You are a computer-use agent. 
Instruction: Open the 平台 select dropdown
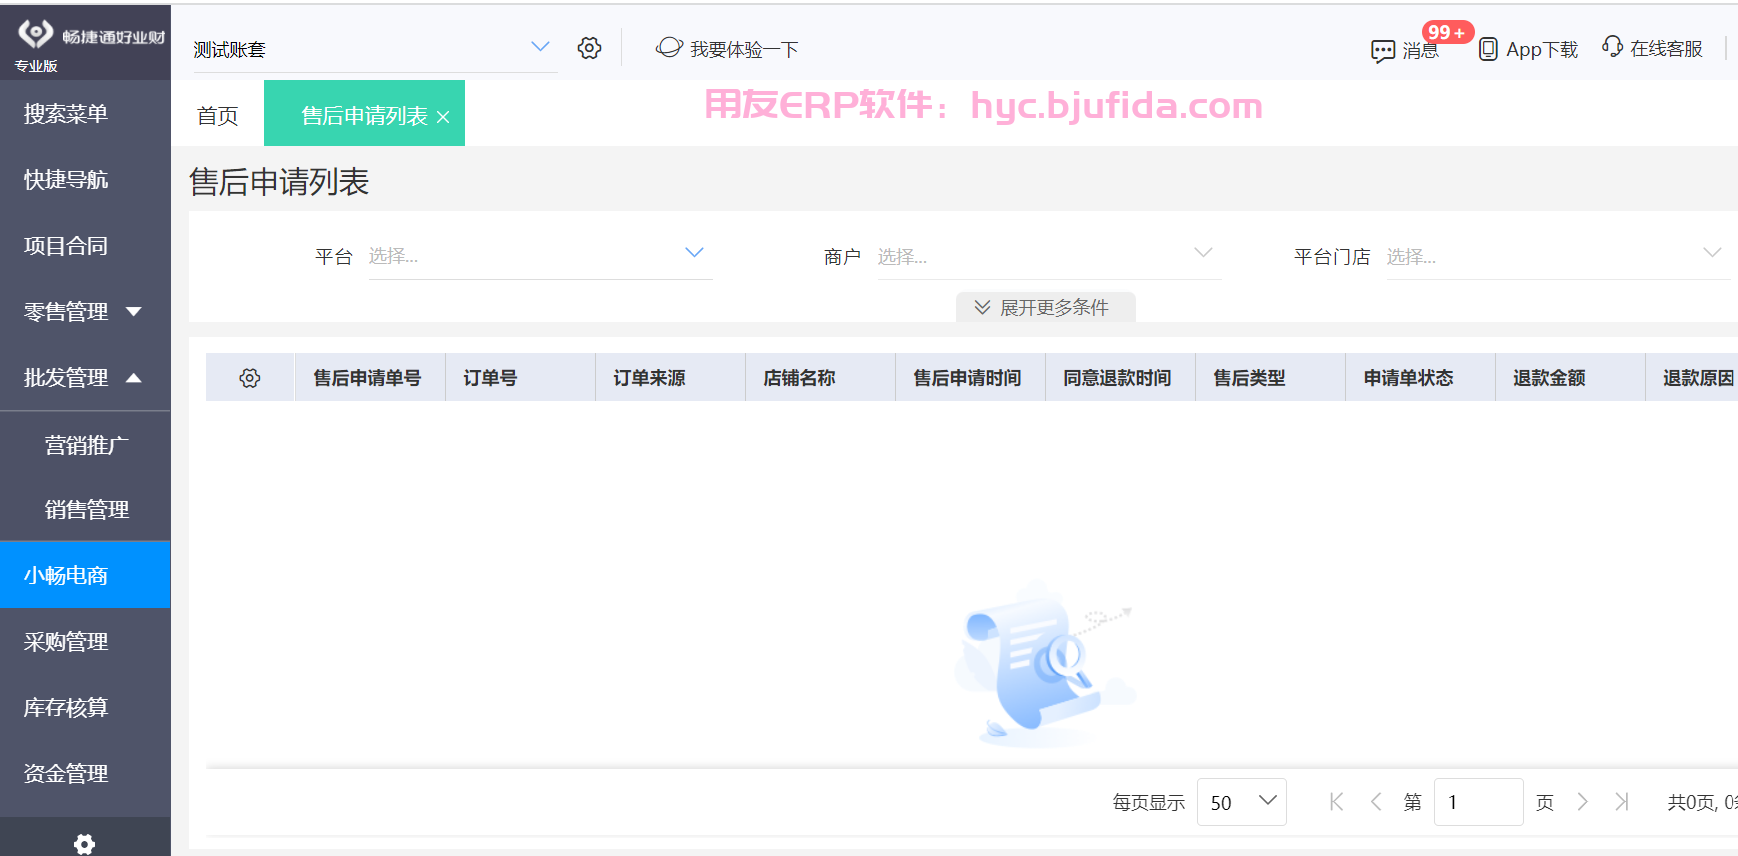pyautogui.click(x=540, y=256)
